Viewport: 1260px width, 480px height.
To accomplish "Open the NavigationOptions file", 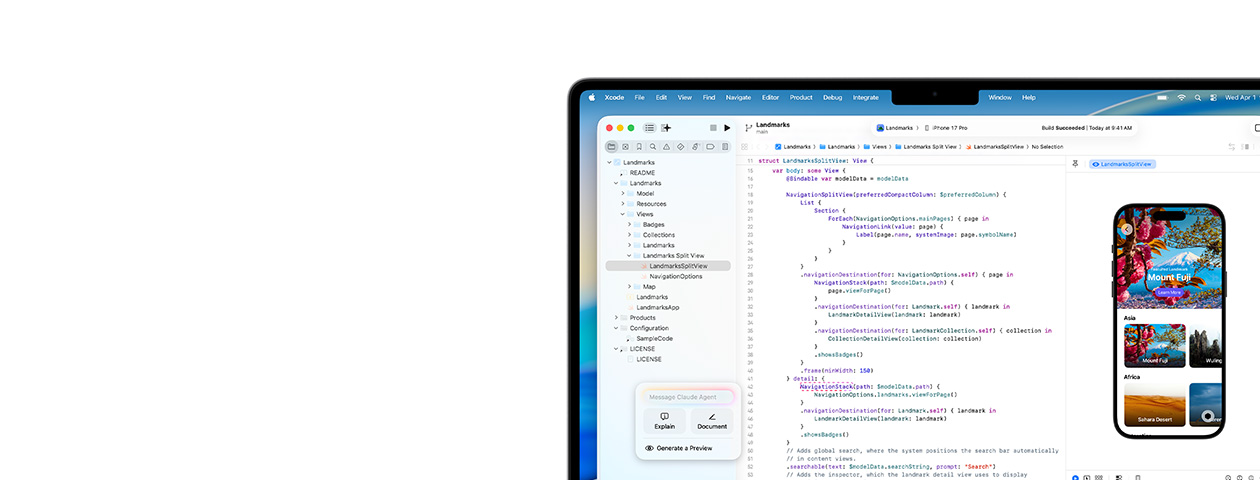I will click(675, 276).
